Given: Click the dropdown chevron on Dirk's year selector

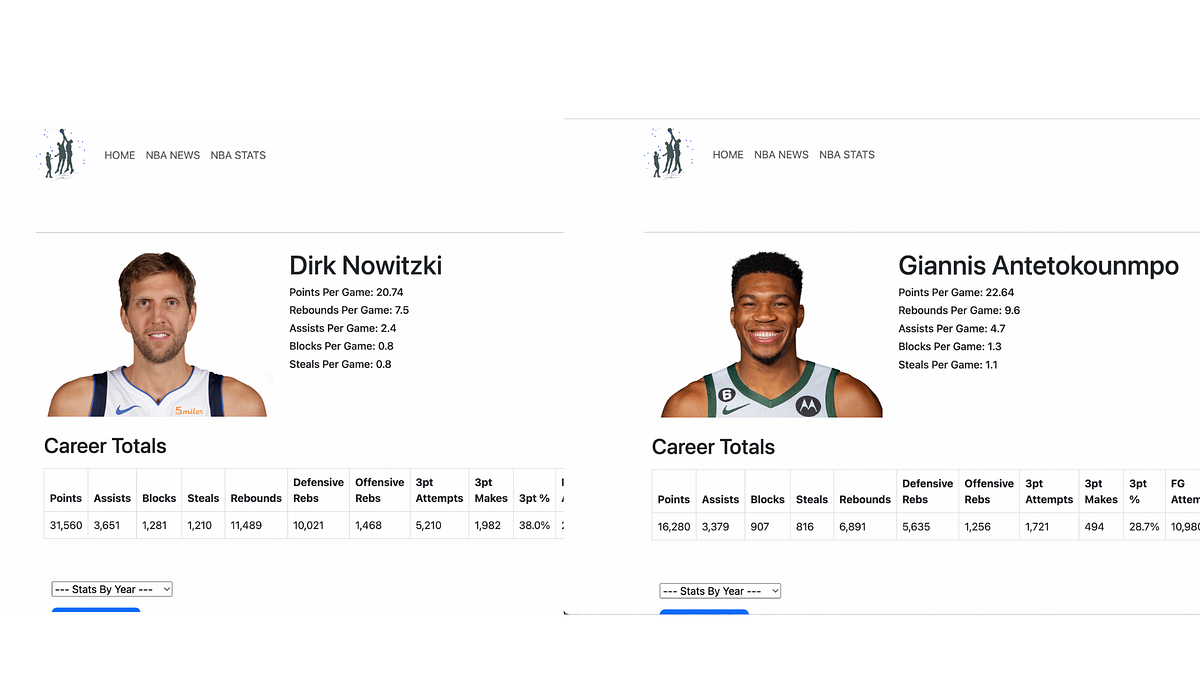Looking at the screenshot, I should 166,589.
